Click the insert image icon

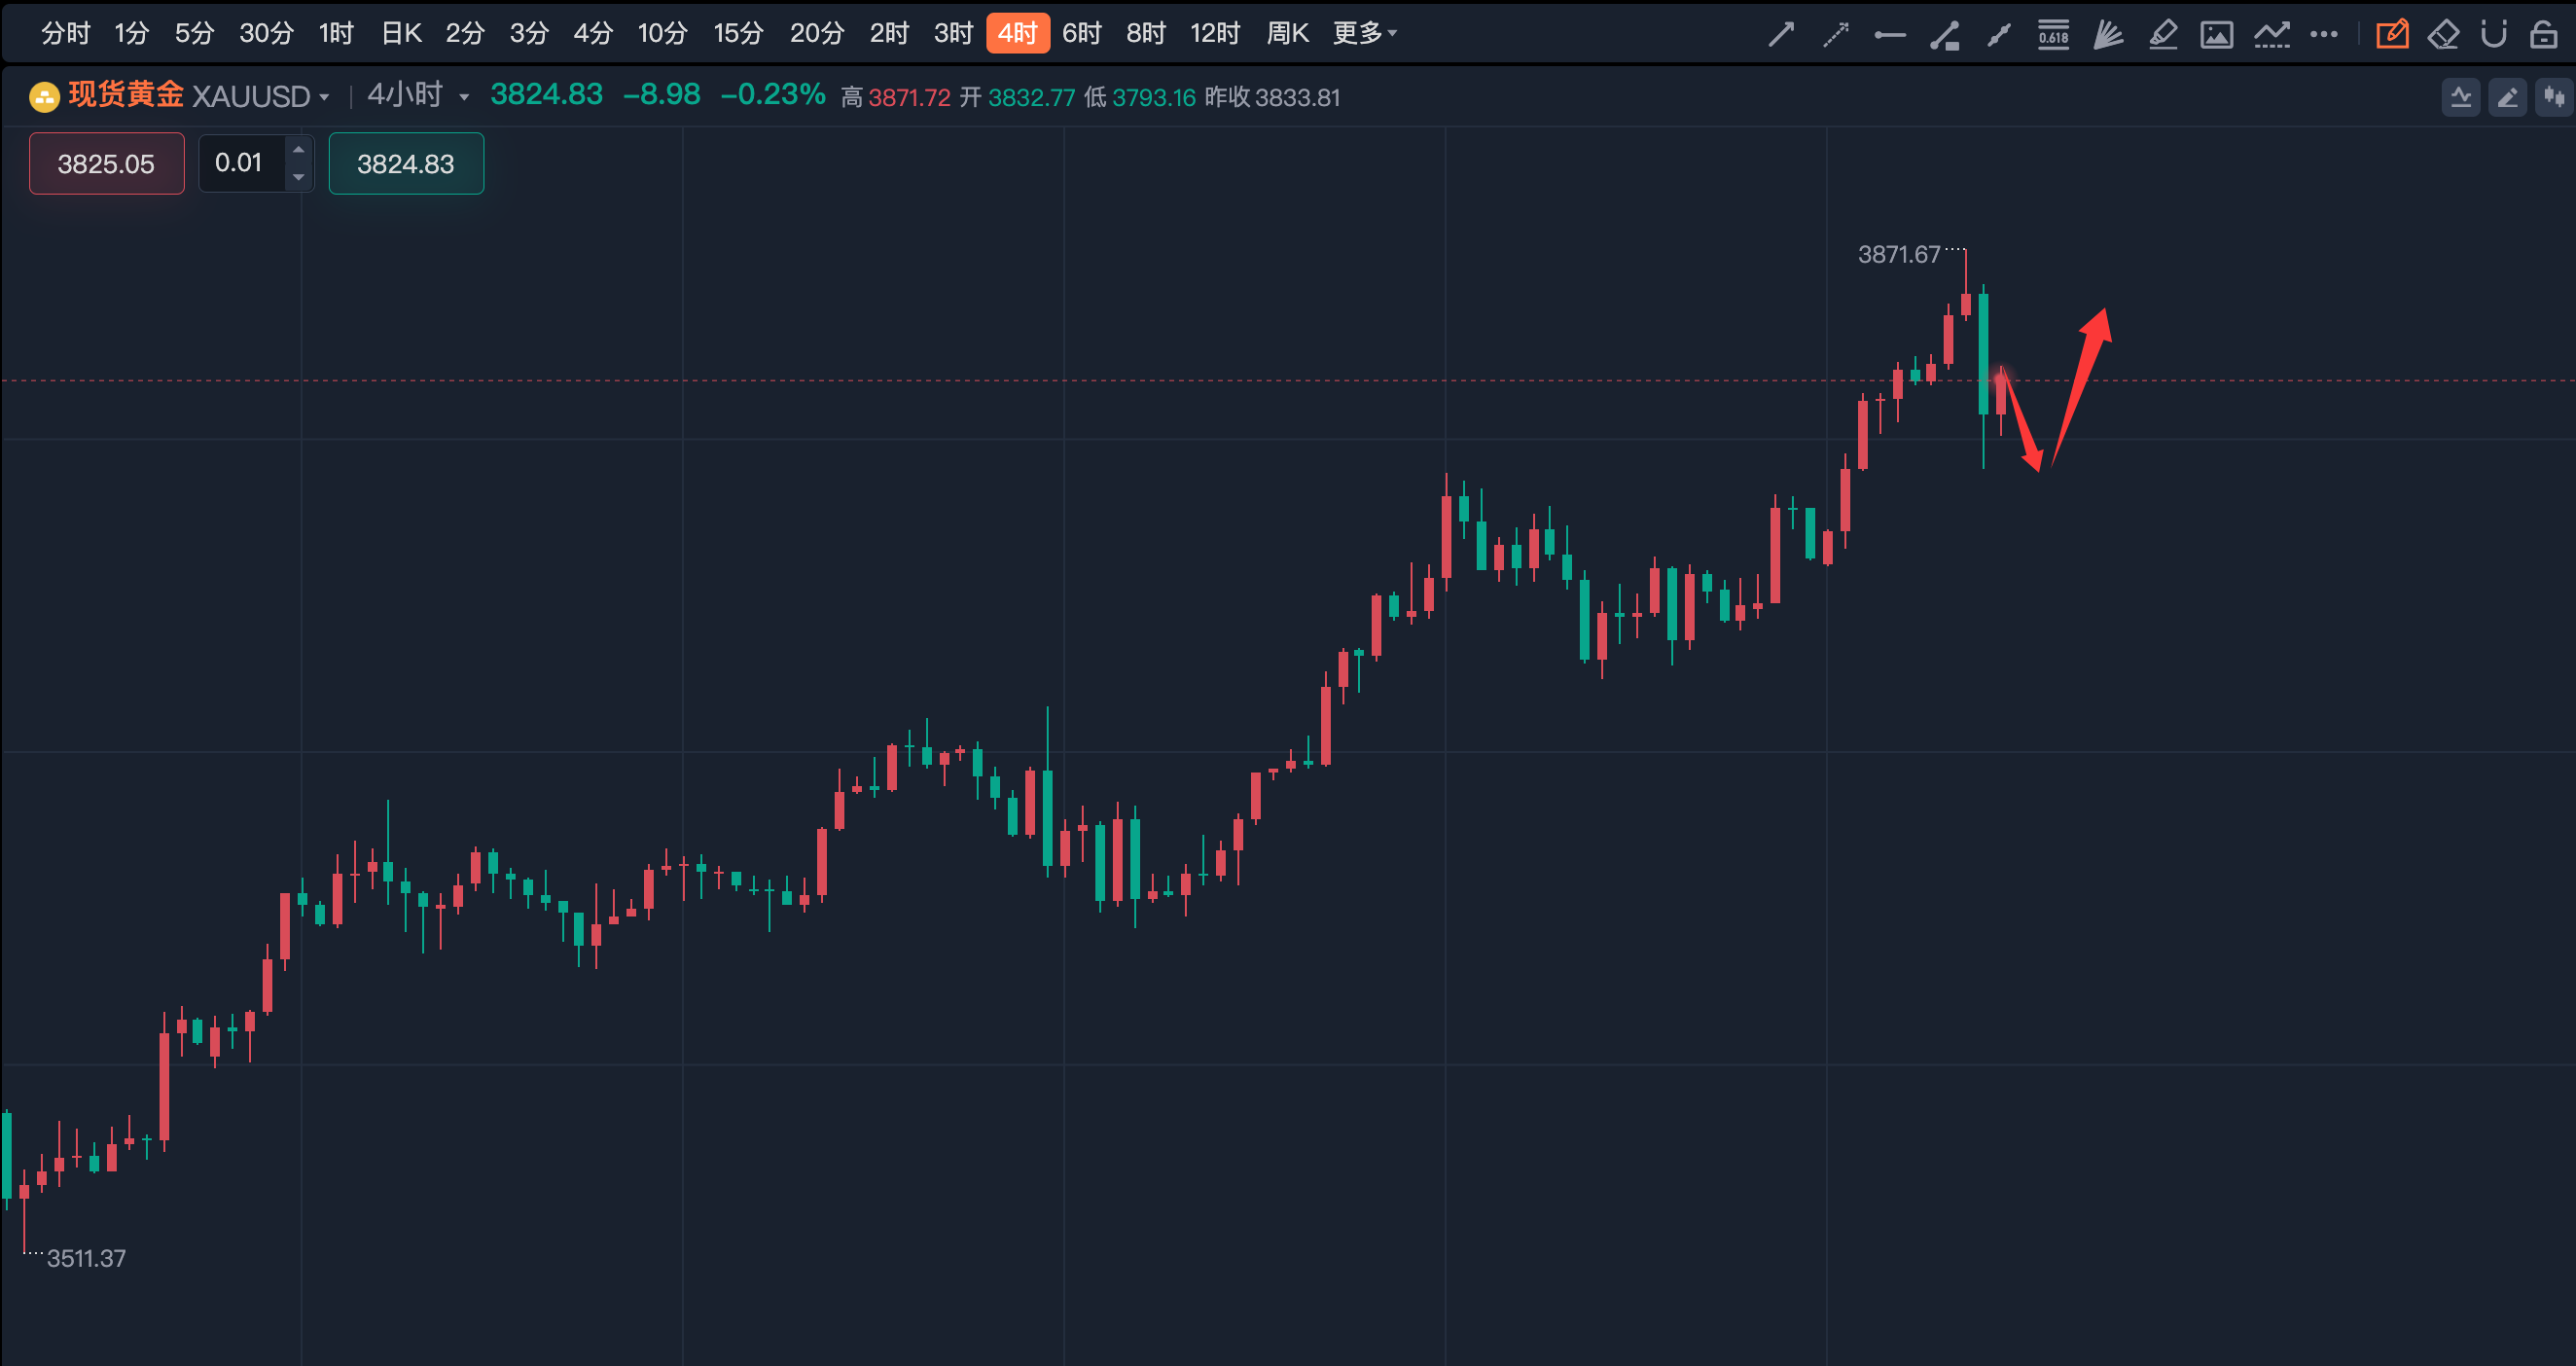tap(2217, 34)
